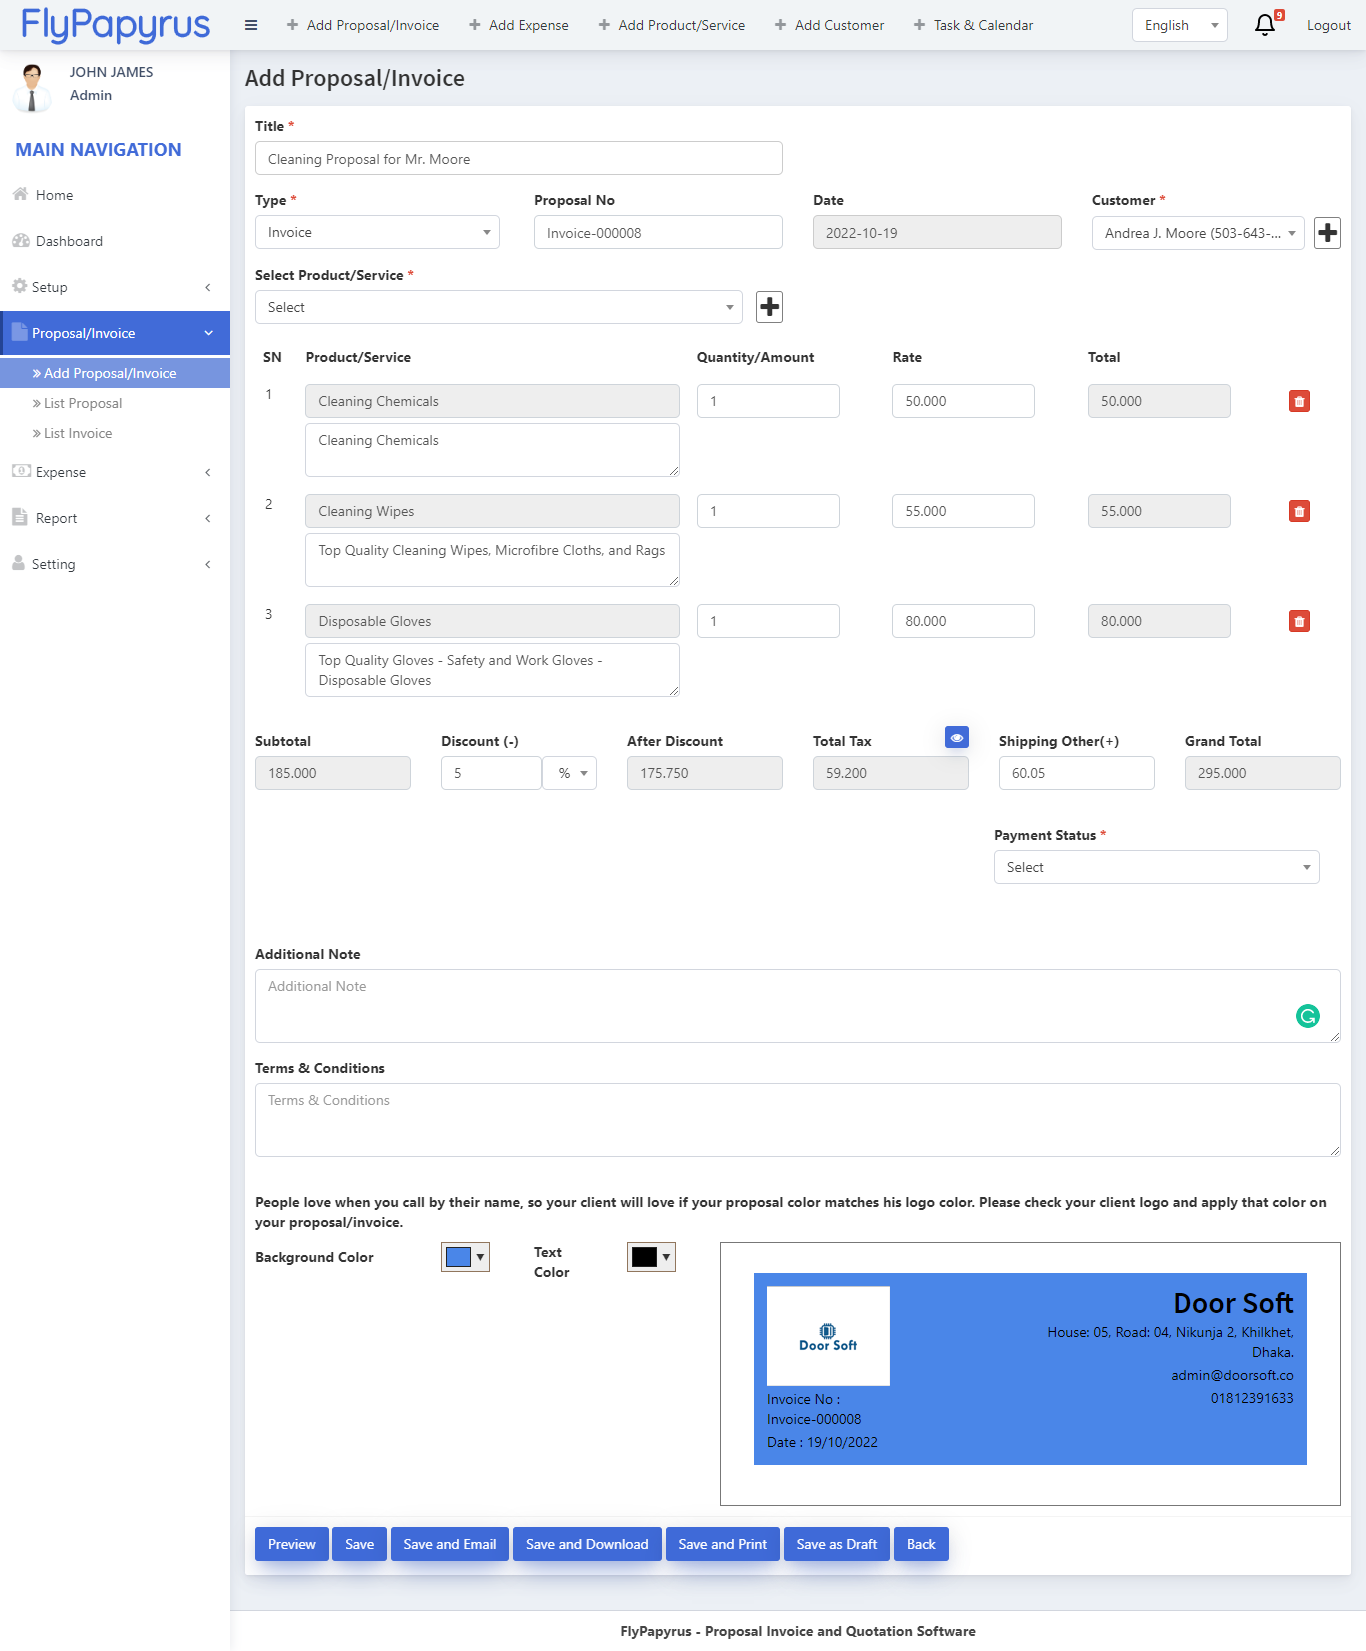
Task: Remove the Disposable Gloves row
Action: [1299, 621]
